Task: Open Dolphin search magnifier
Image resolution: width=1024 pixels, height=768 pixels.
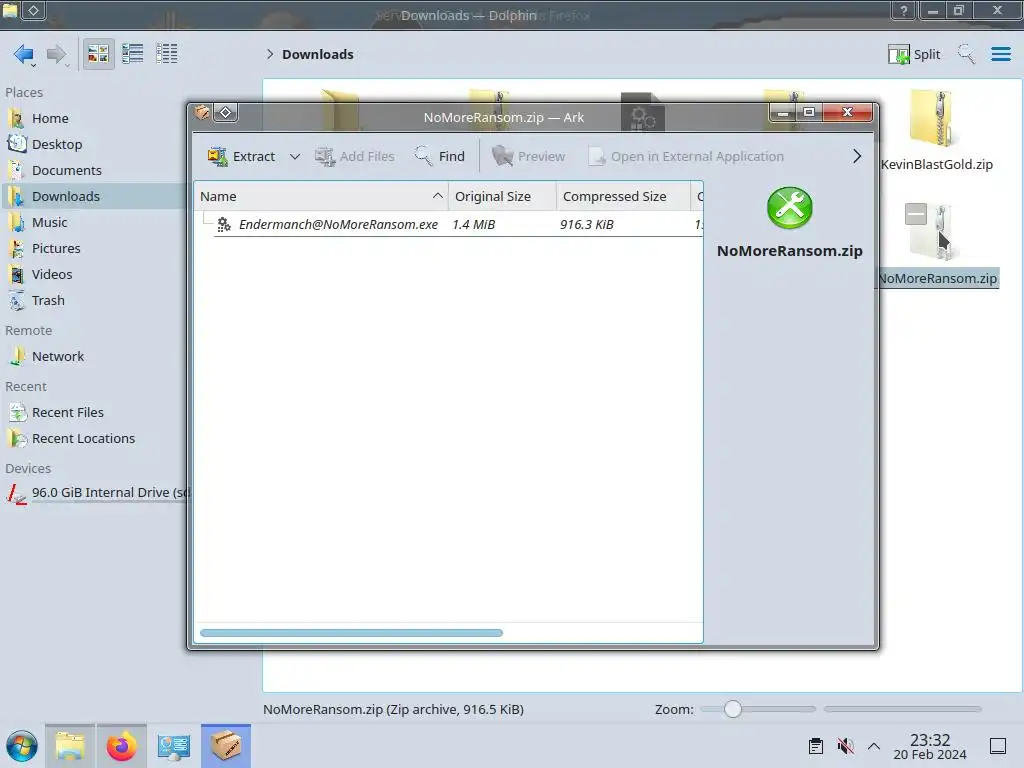Action: tap(966, 54)
